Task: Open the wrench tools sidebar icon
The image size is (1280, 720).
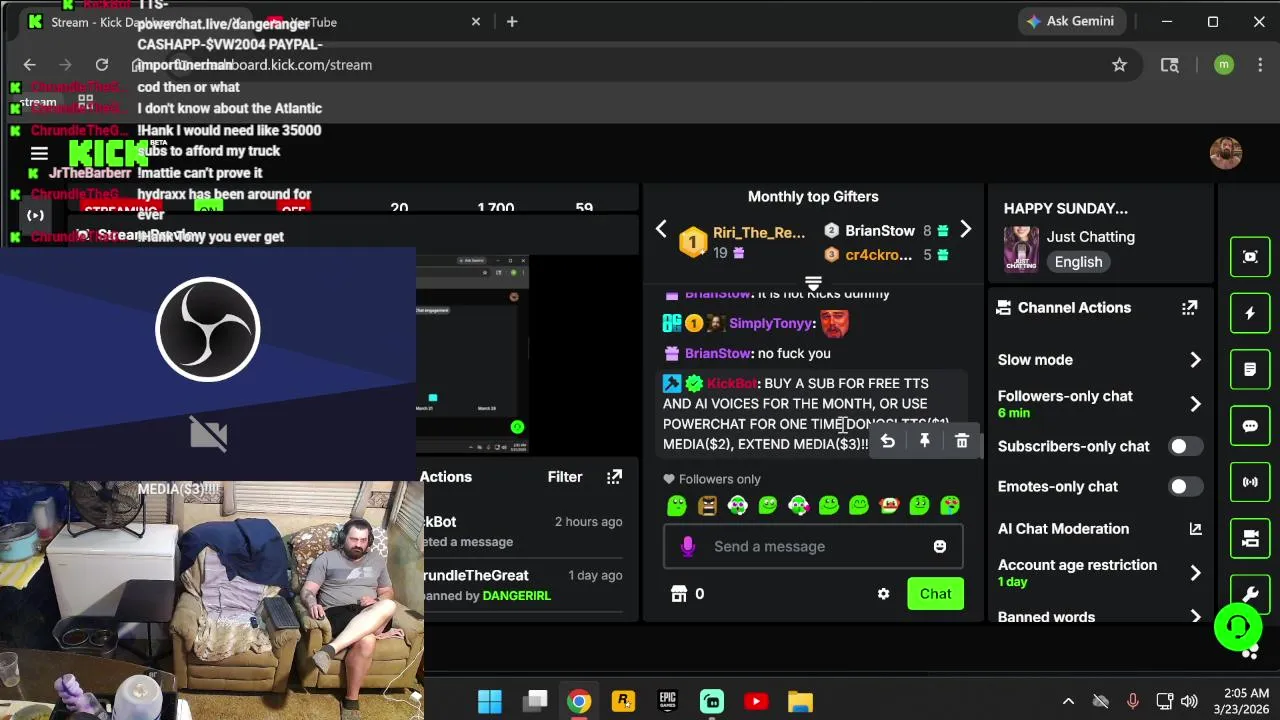Action: pos(1250,594)
